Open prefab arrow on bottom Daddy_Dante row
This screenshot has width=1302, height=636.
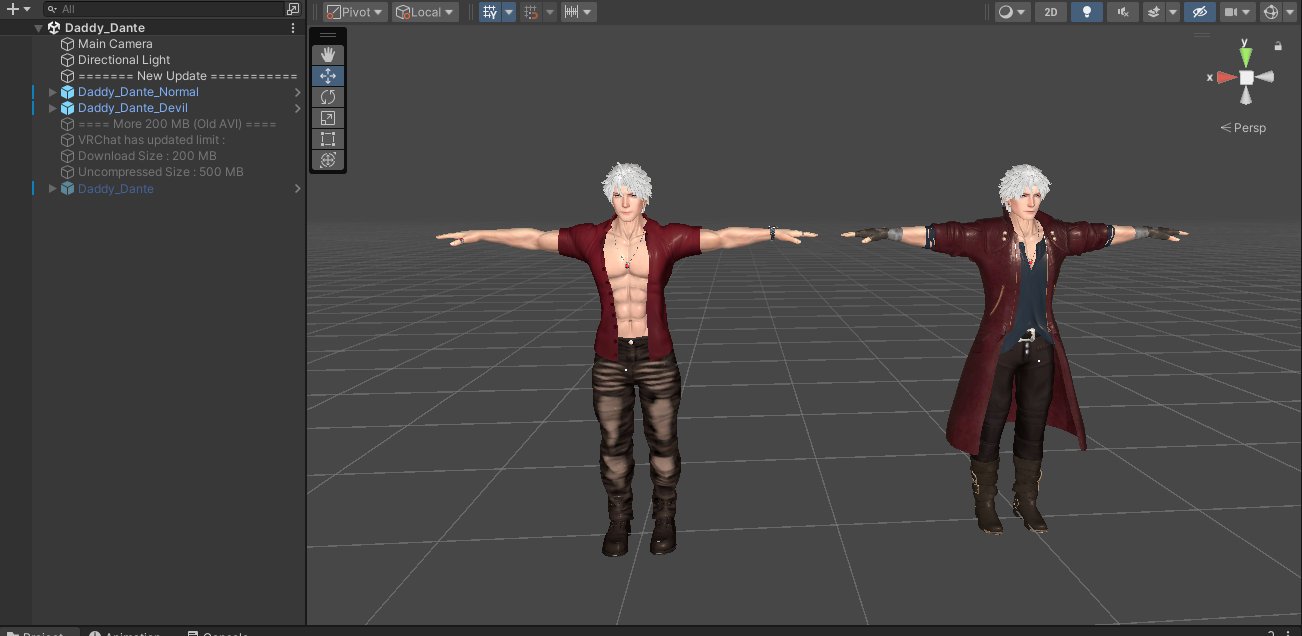(x=297, y=189)
